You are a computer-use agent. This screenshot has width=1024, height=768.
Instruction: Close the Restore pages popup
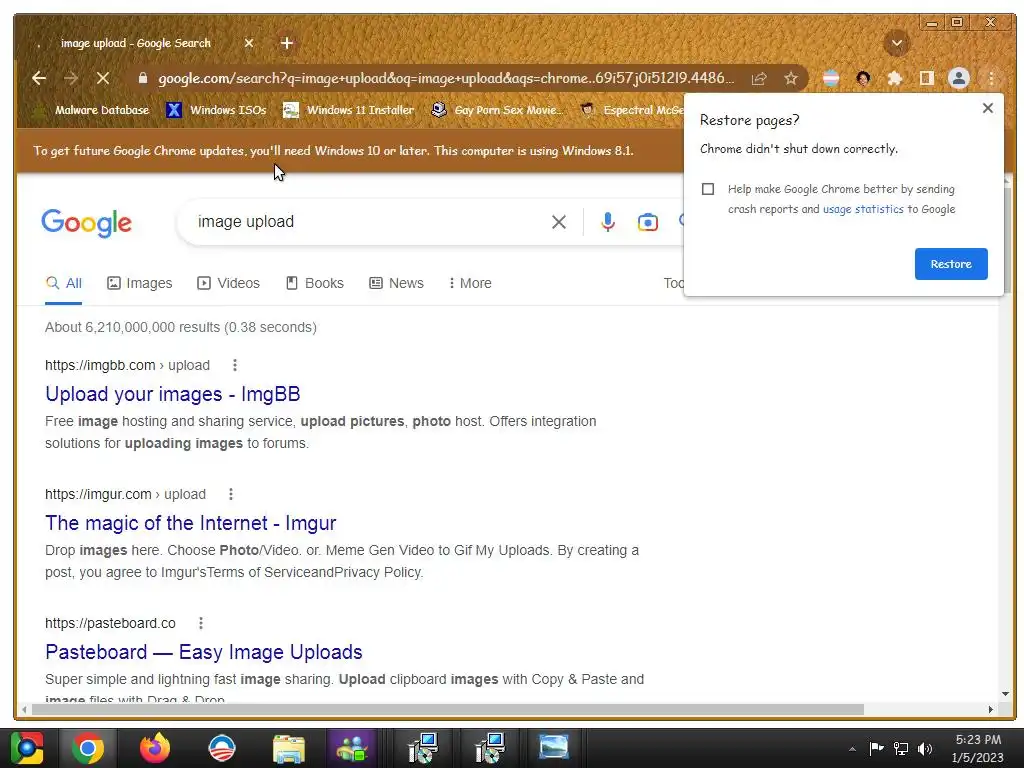[x=987, y=108]
